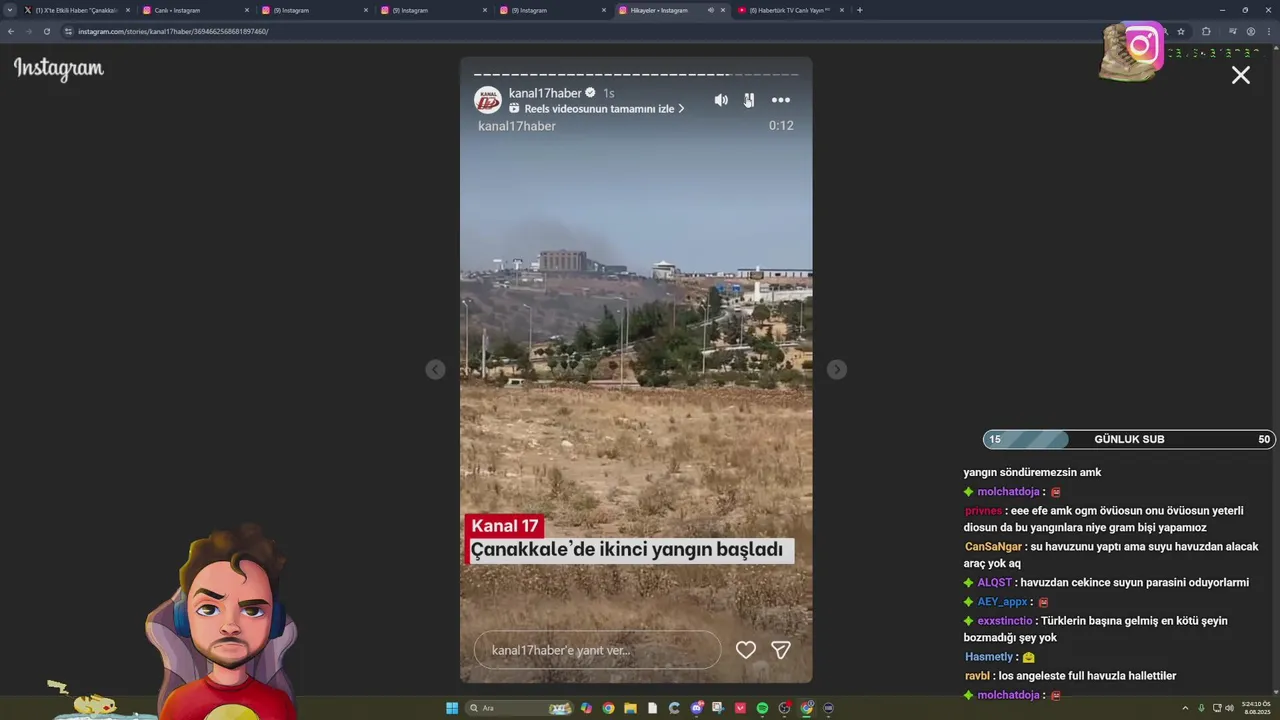
Task: Click the 'GÜNLÜK SUB' goal progress bar
Action: coord(1129,439)
